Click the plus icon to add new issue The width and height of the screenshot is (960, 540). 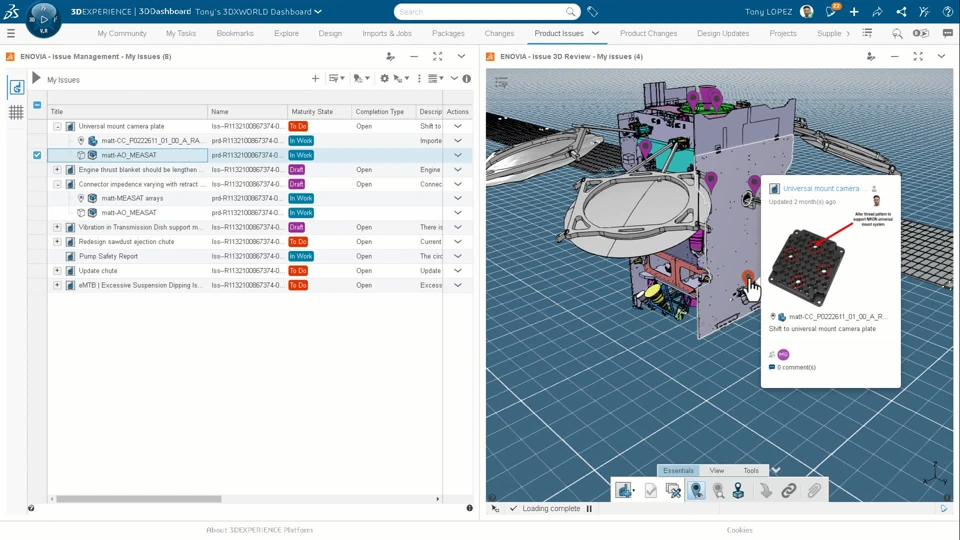(x=315, y=79)
